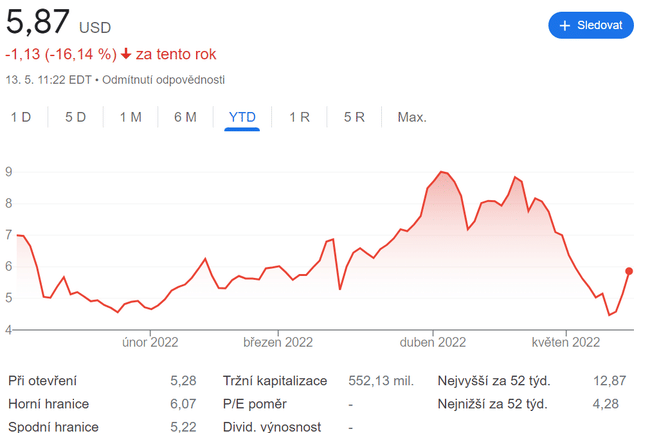Click the current price 5,87 value
Screen dimensions: 650x433
36,22
